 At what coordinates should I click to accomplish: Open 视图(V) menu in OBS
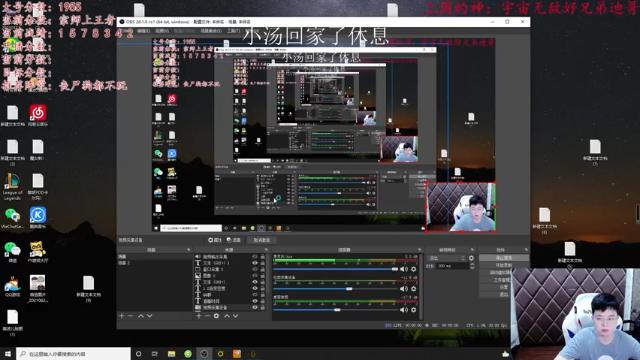coord(162,31)
